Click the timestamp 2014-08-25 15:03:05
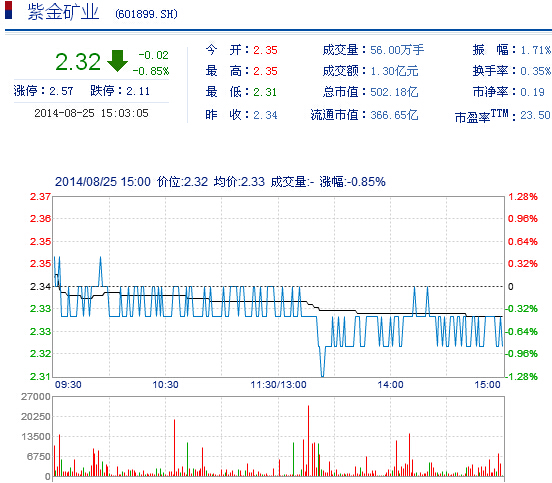 coord(92,113)
